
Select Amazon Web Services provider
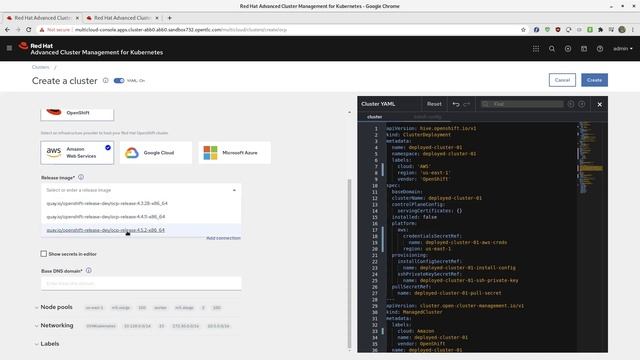(x=77, y=153)
